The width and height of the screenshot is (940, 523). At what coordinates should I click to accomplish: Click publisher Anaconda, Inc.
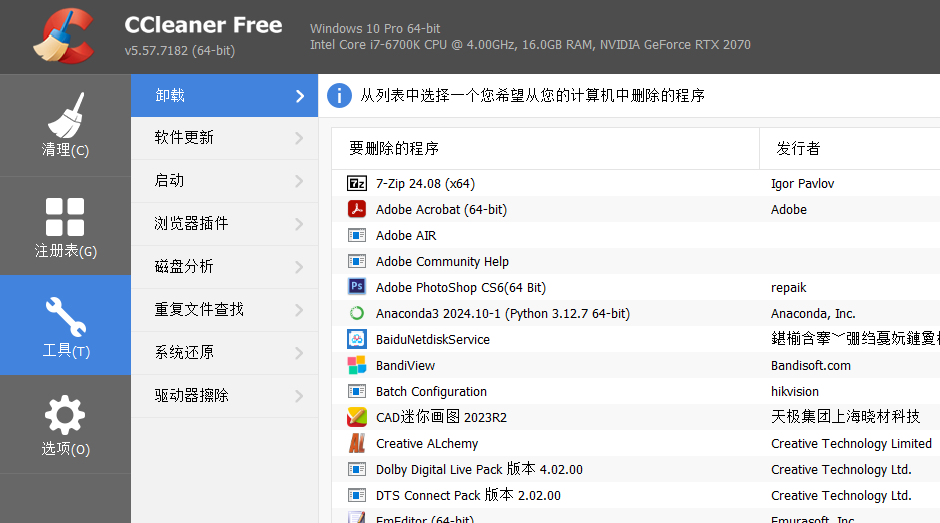point(813,314)
